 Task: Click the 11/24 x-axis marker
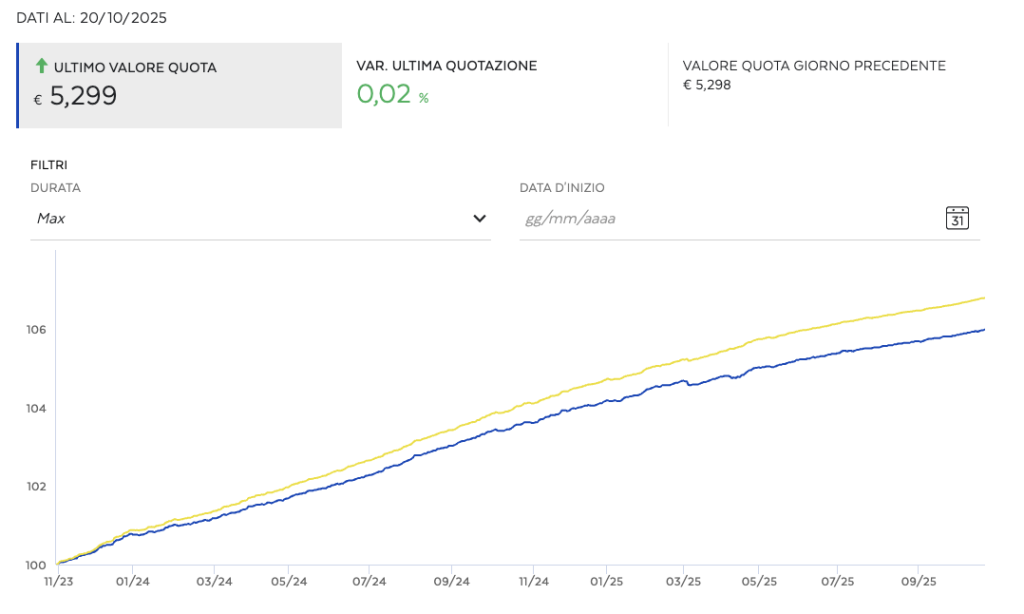(x=534, y=581)
